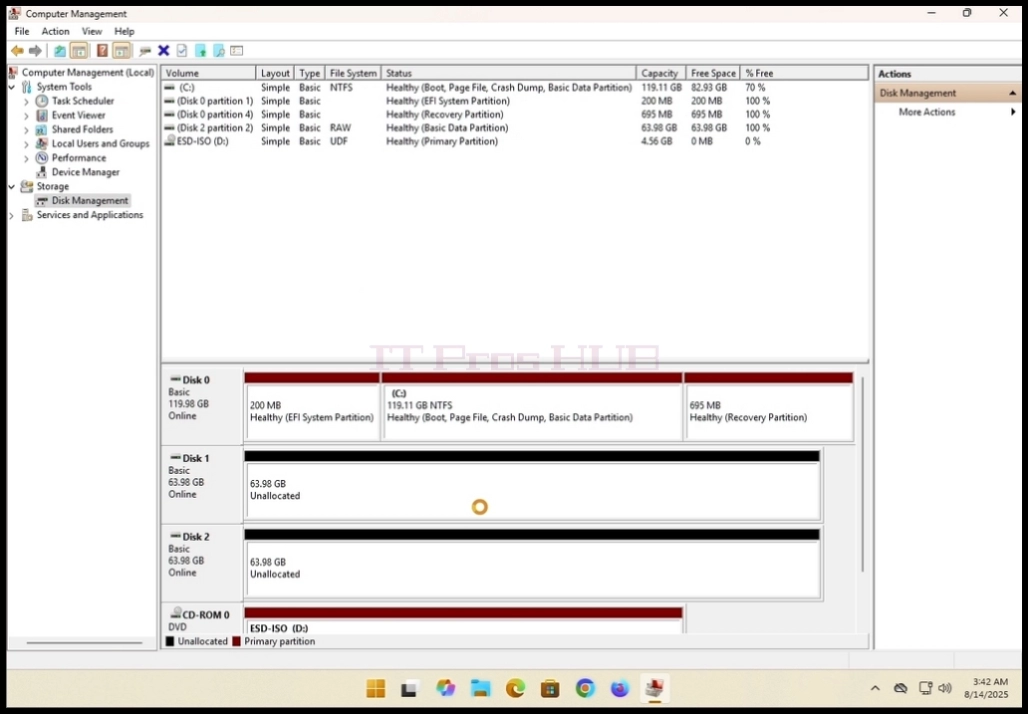Launch Microsoft Edge from the taskbar
The height and width of the screenshot is (714, 1028).
(x=516, y=688)
